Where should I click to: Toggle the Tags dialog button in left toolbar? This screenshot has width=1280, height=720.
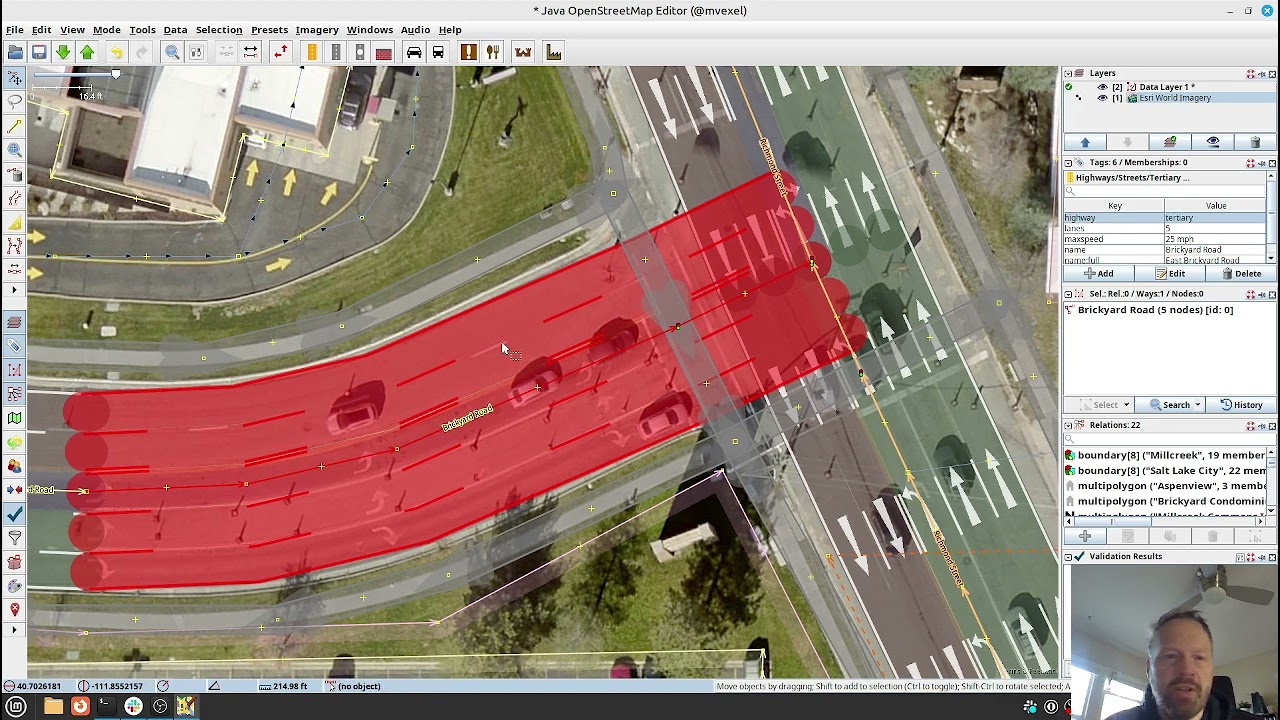[x=15, y=345]
